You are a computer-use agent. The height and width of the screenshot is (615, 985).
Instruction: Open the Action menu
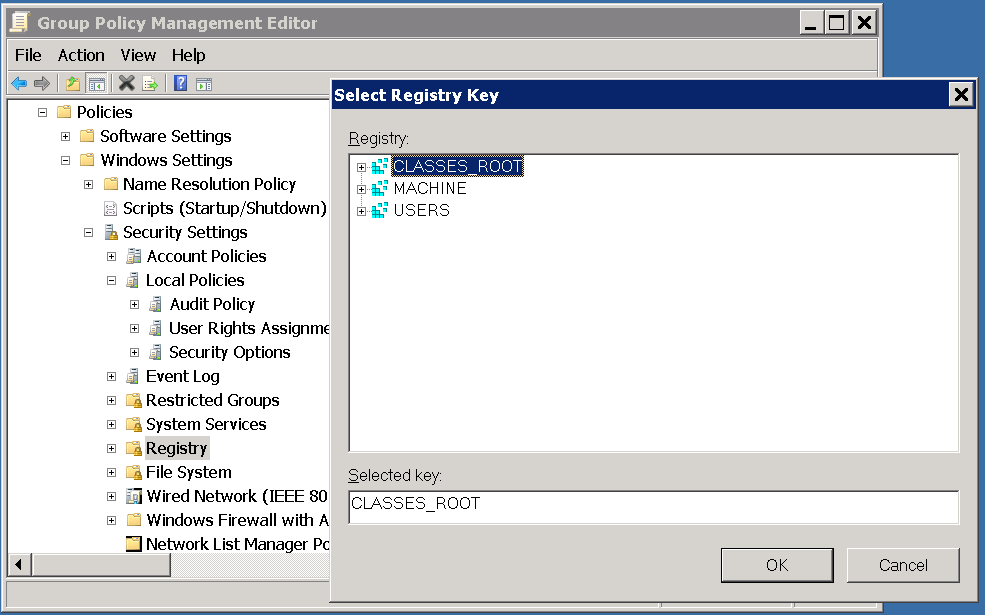(81, 55)
